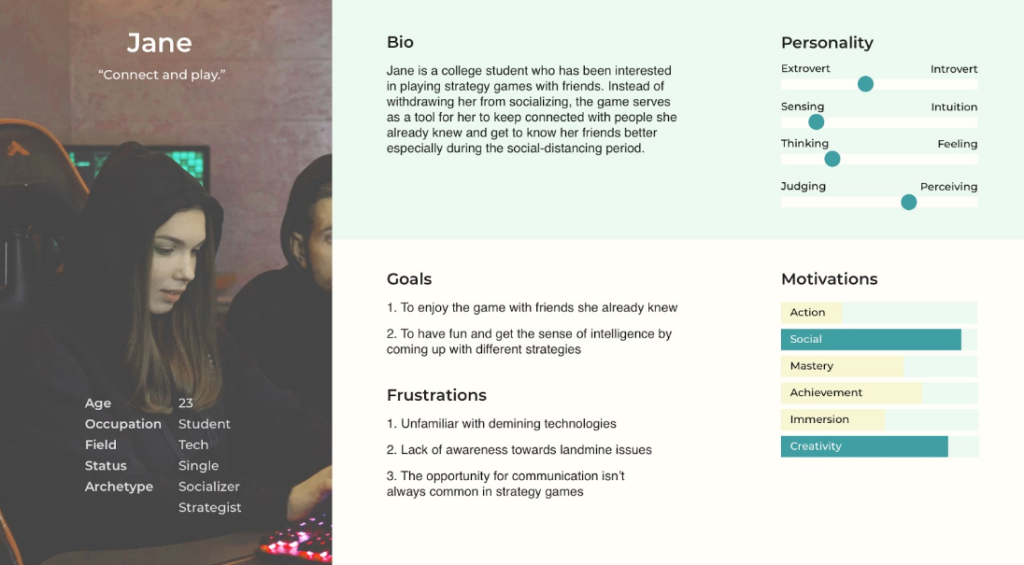Image resolution: width=1024 pixels, height=565 pixels.
Task: Select the Creativity motivation bar
Action: click(x=879, y=446)
